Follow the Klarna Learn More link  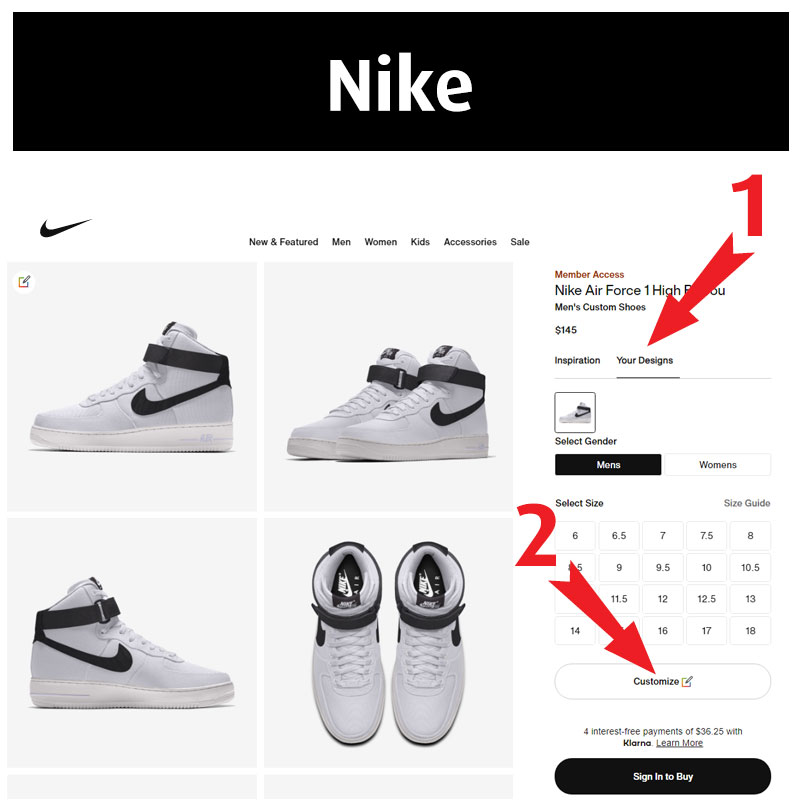click(679, 743)
